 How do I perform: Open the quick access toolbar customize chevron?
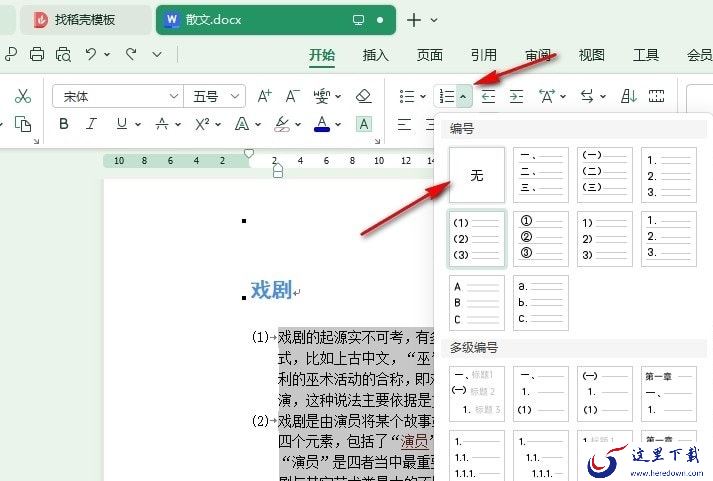tap(157, 55)
